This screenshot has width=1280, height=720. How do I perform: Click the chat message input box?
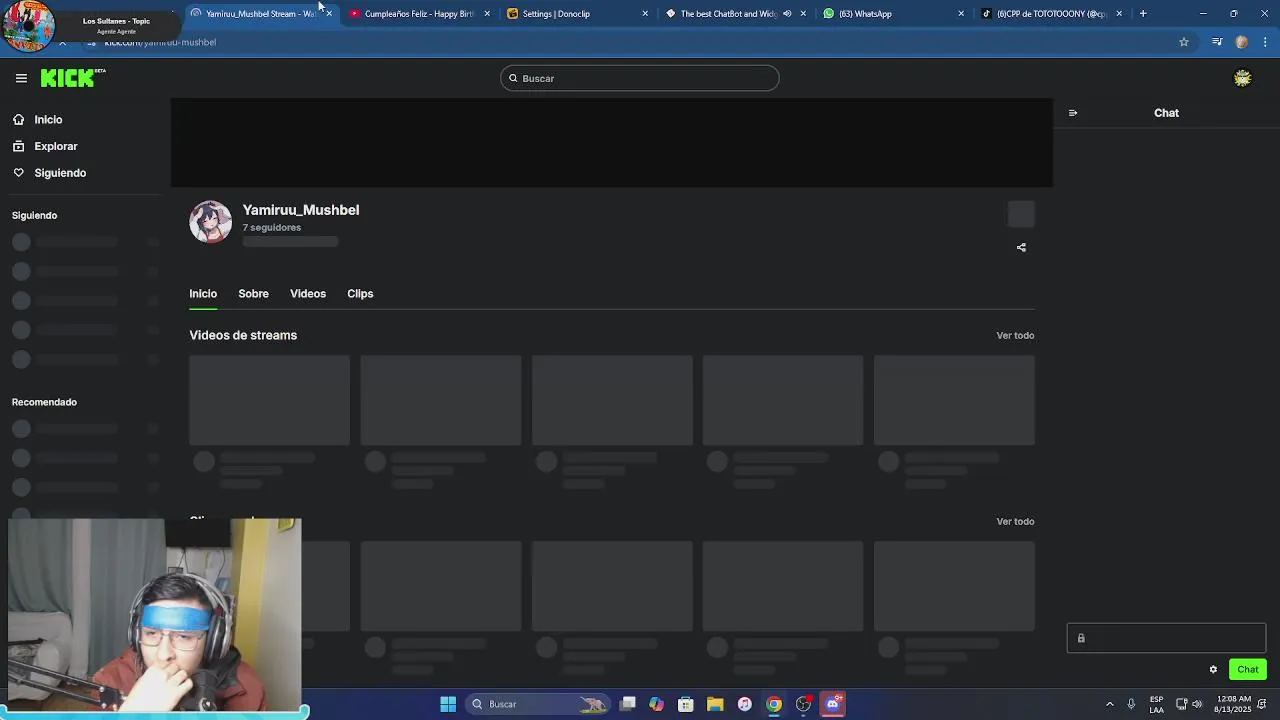pyautogui.click(x=1166, y=638)
